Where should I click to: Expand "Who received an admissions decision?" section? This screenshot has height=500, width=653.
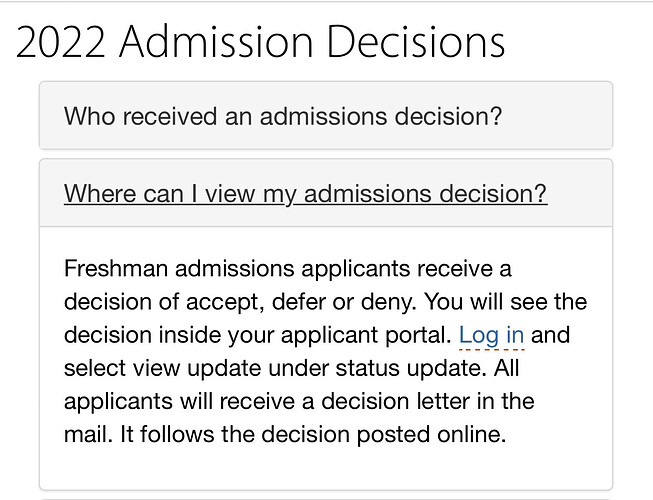282,116
